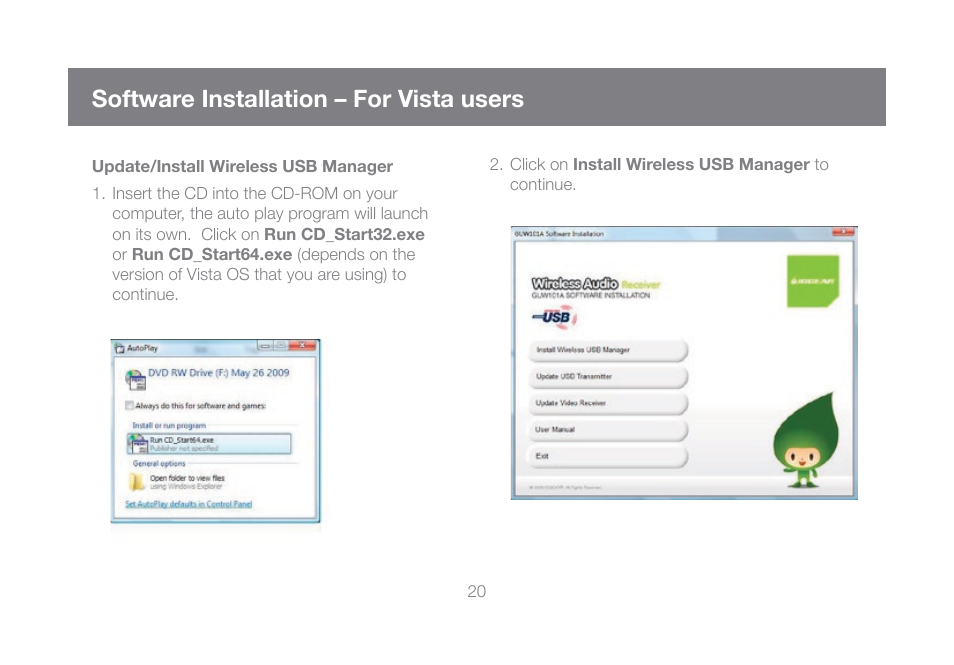The width and height of the screenshot is (954, 665).
Task: Select Run CD_Start64.exe in AutoPlay
Action: pyautogui.click(x=209, y=444)
